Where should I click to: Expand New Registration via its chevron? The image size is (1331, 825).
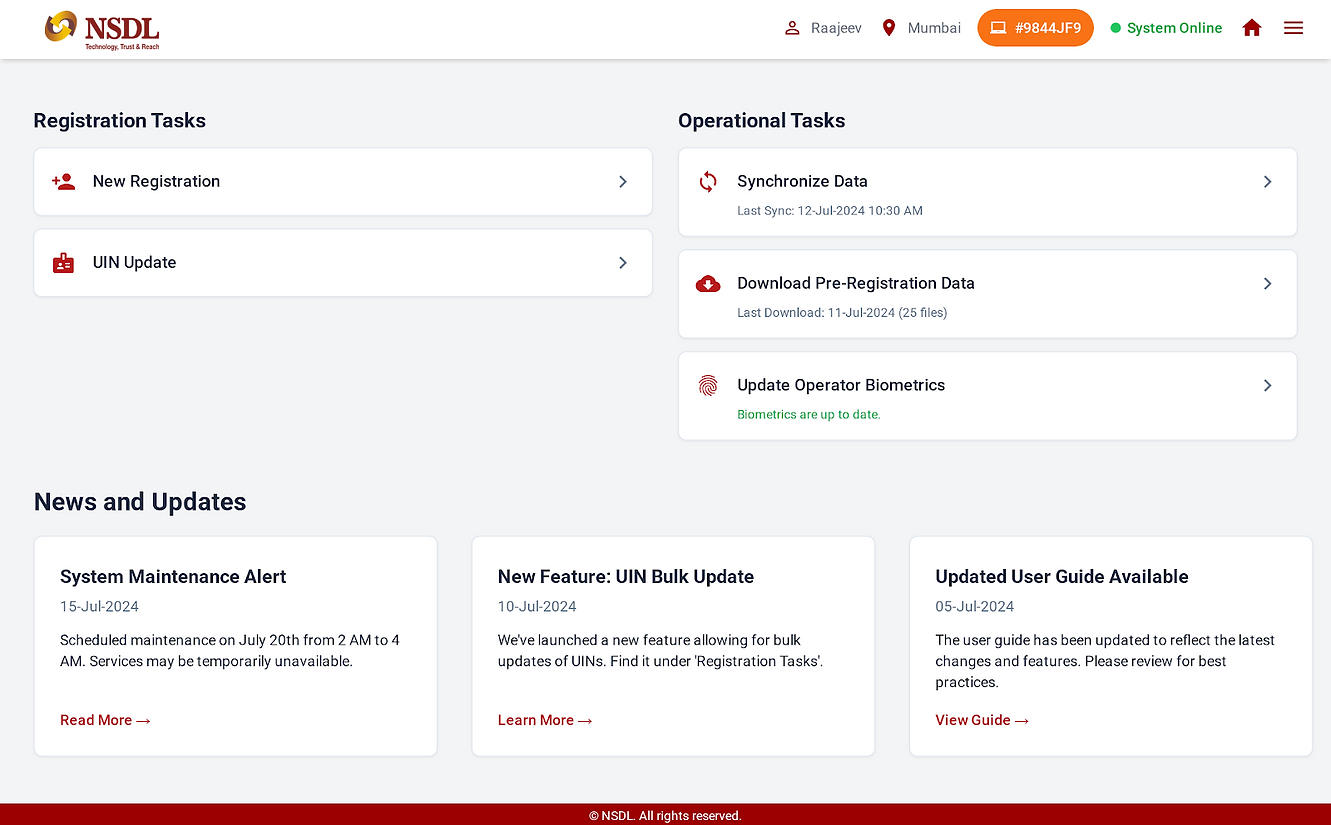(623, 181)
